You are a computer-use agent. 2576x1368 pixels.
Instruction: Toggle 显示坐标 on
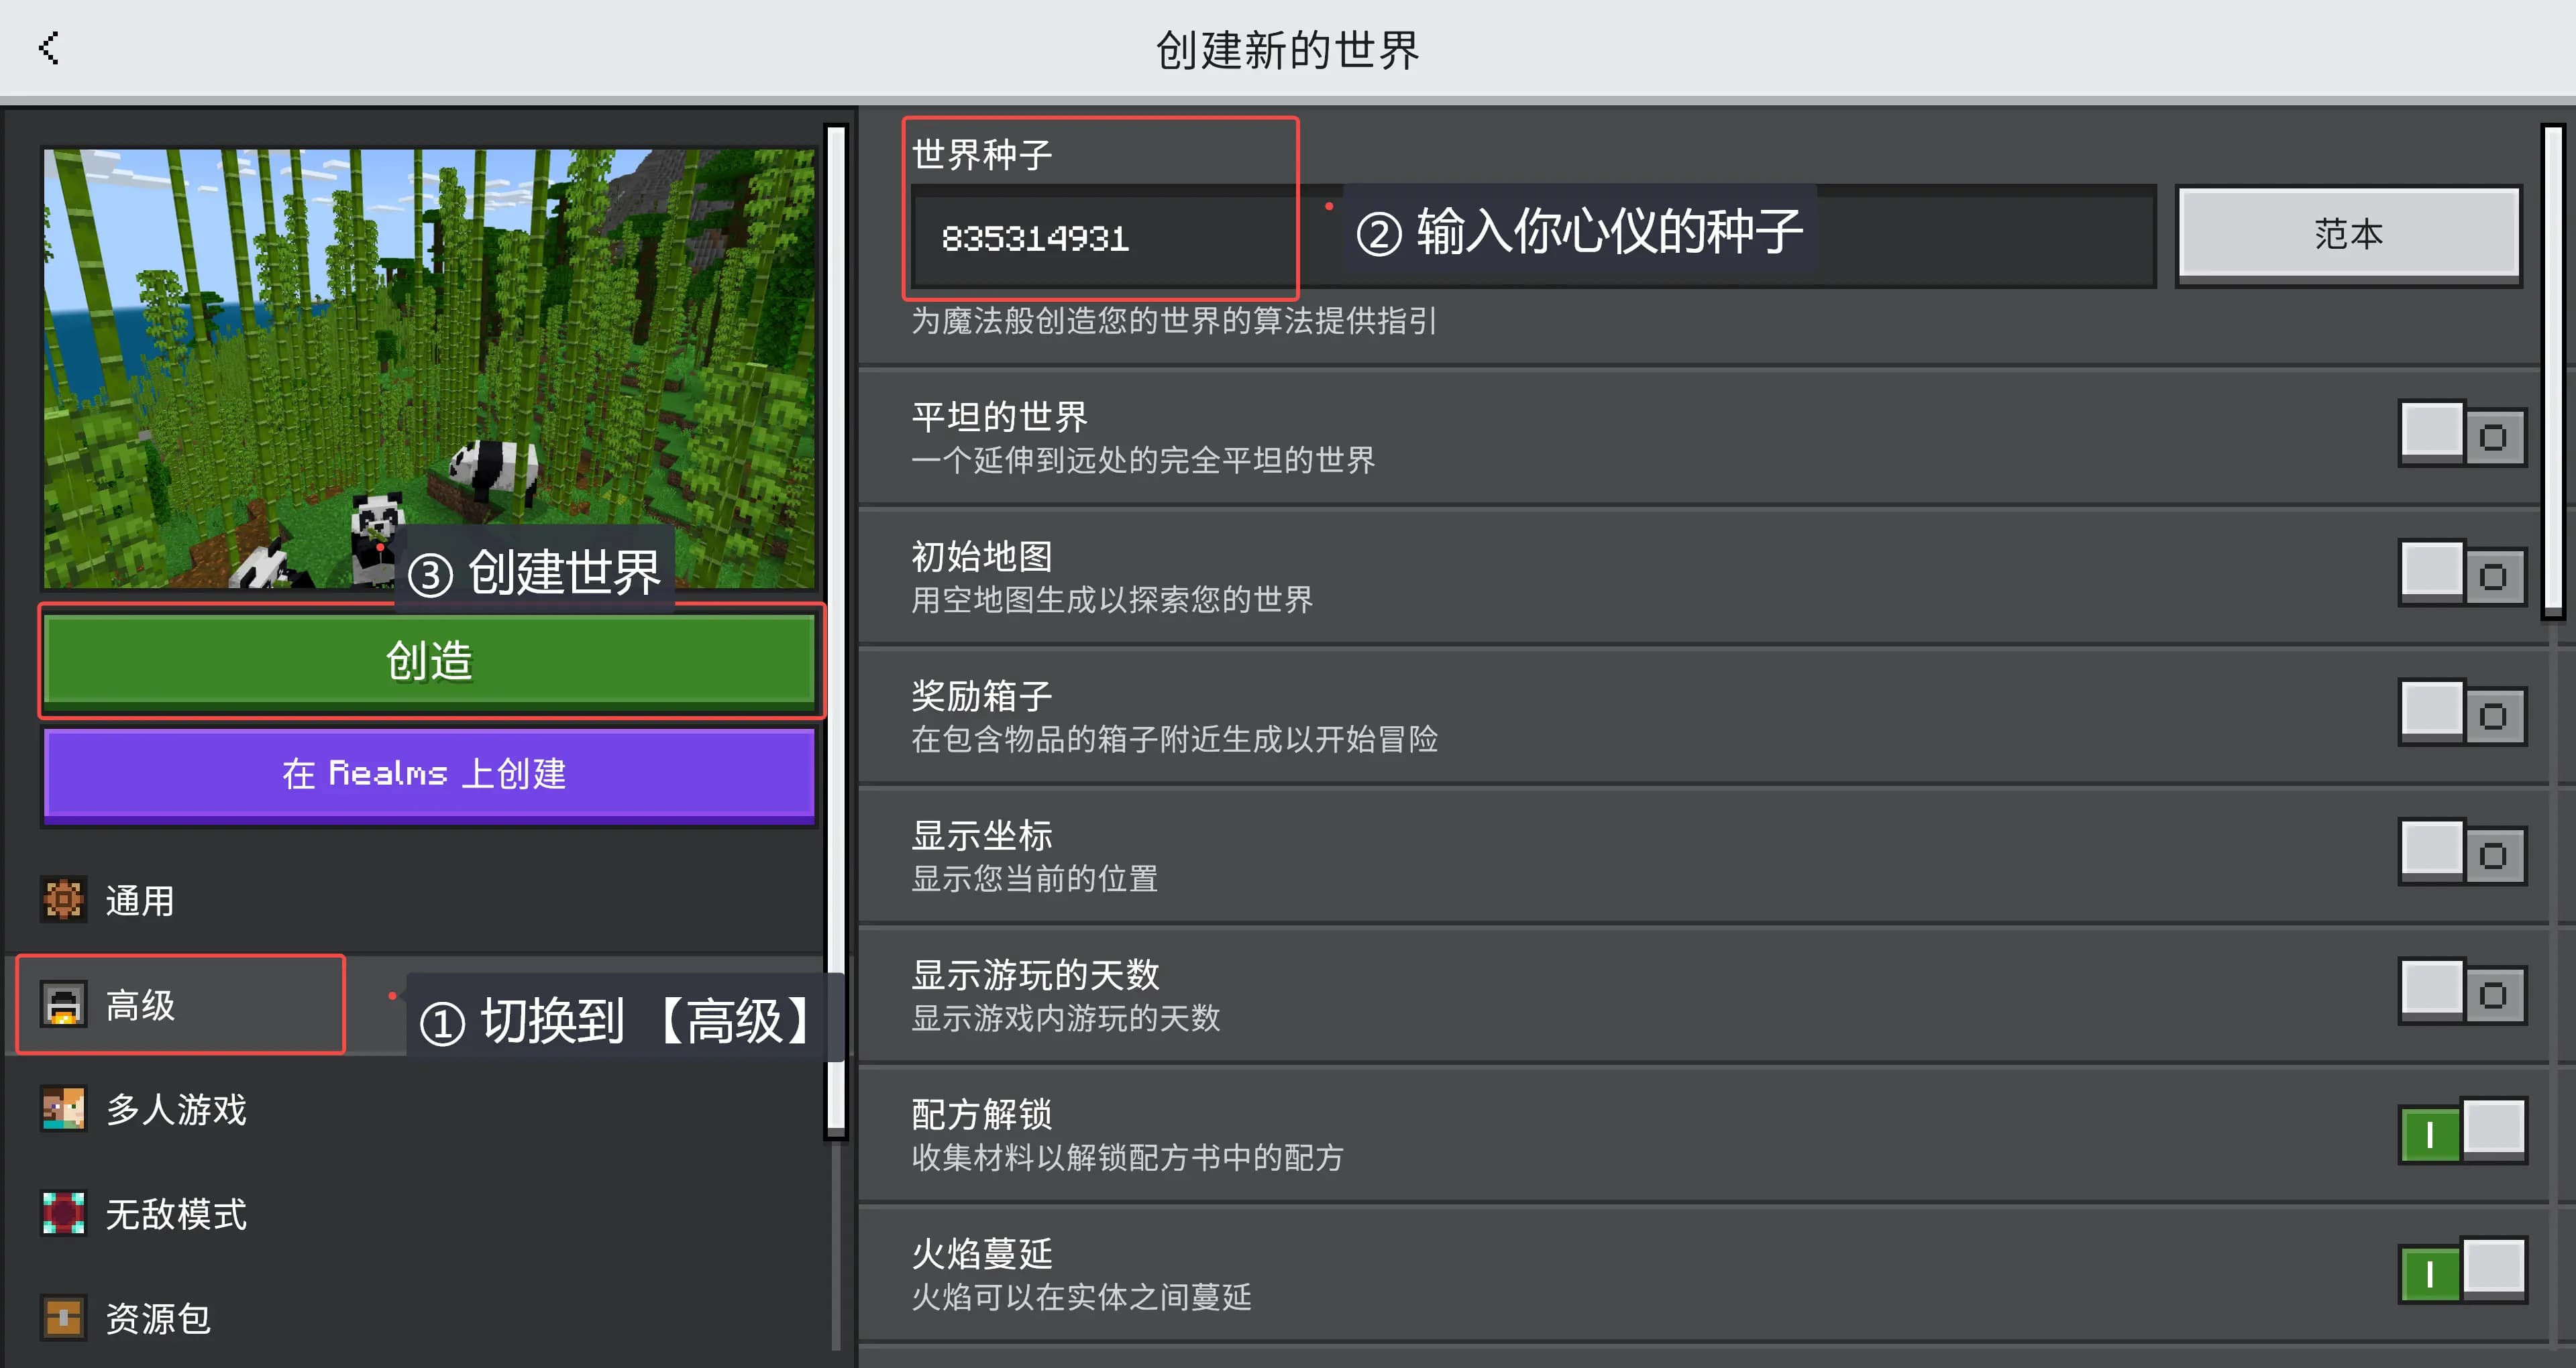2462,853
